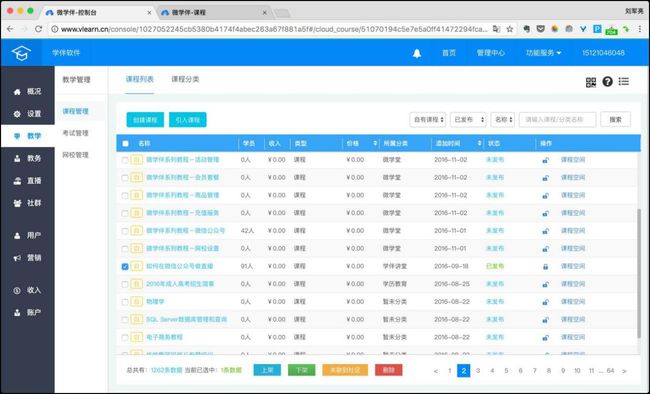This screenshot has height=394, width=650.
Task: Open the Chrome three-dot menu
Action: (x=640, y=29)
